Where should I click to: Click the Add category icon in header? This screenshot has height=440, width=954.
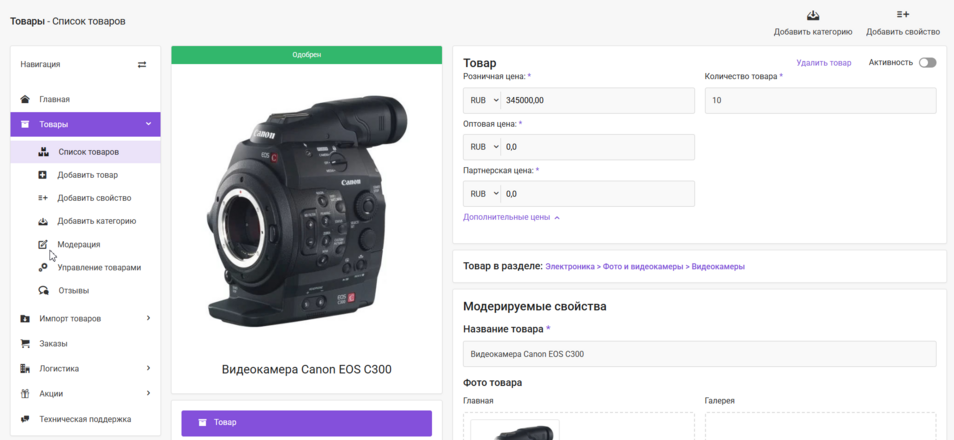click(812, 15)
